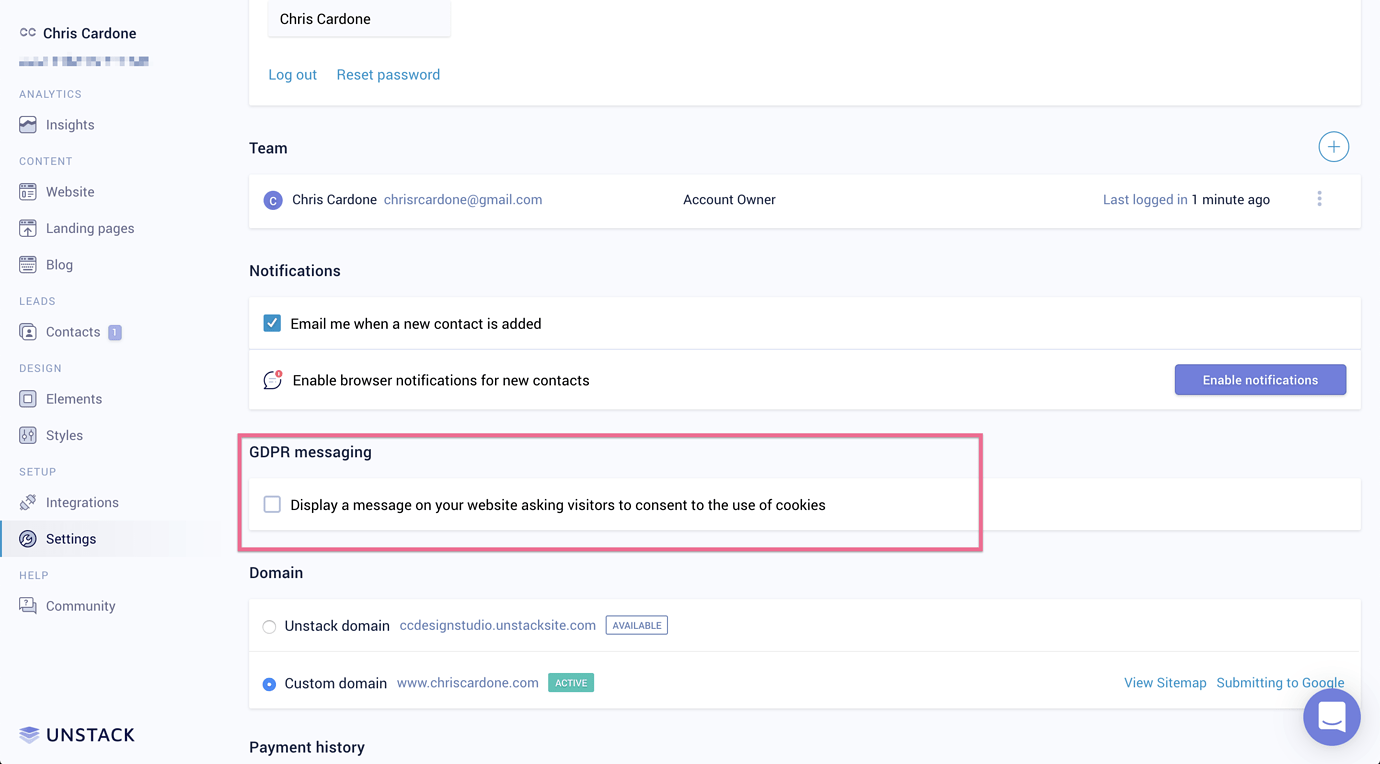
Task: Select the Website icon in the sidebar
Action: coord(28,191)
